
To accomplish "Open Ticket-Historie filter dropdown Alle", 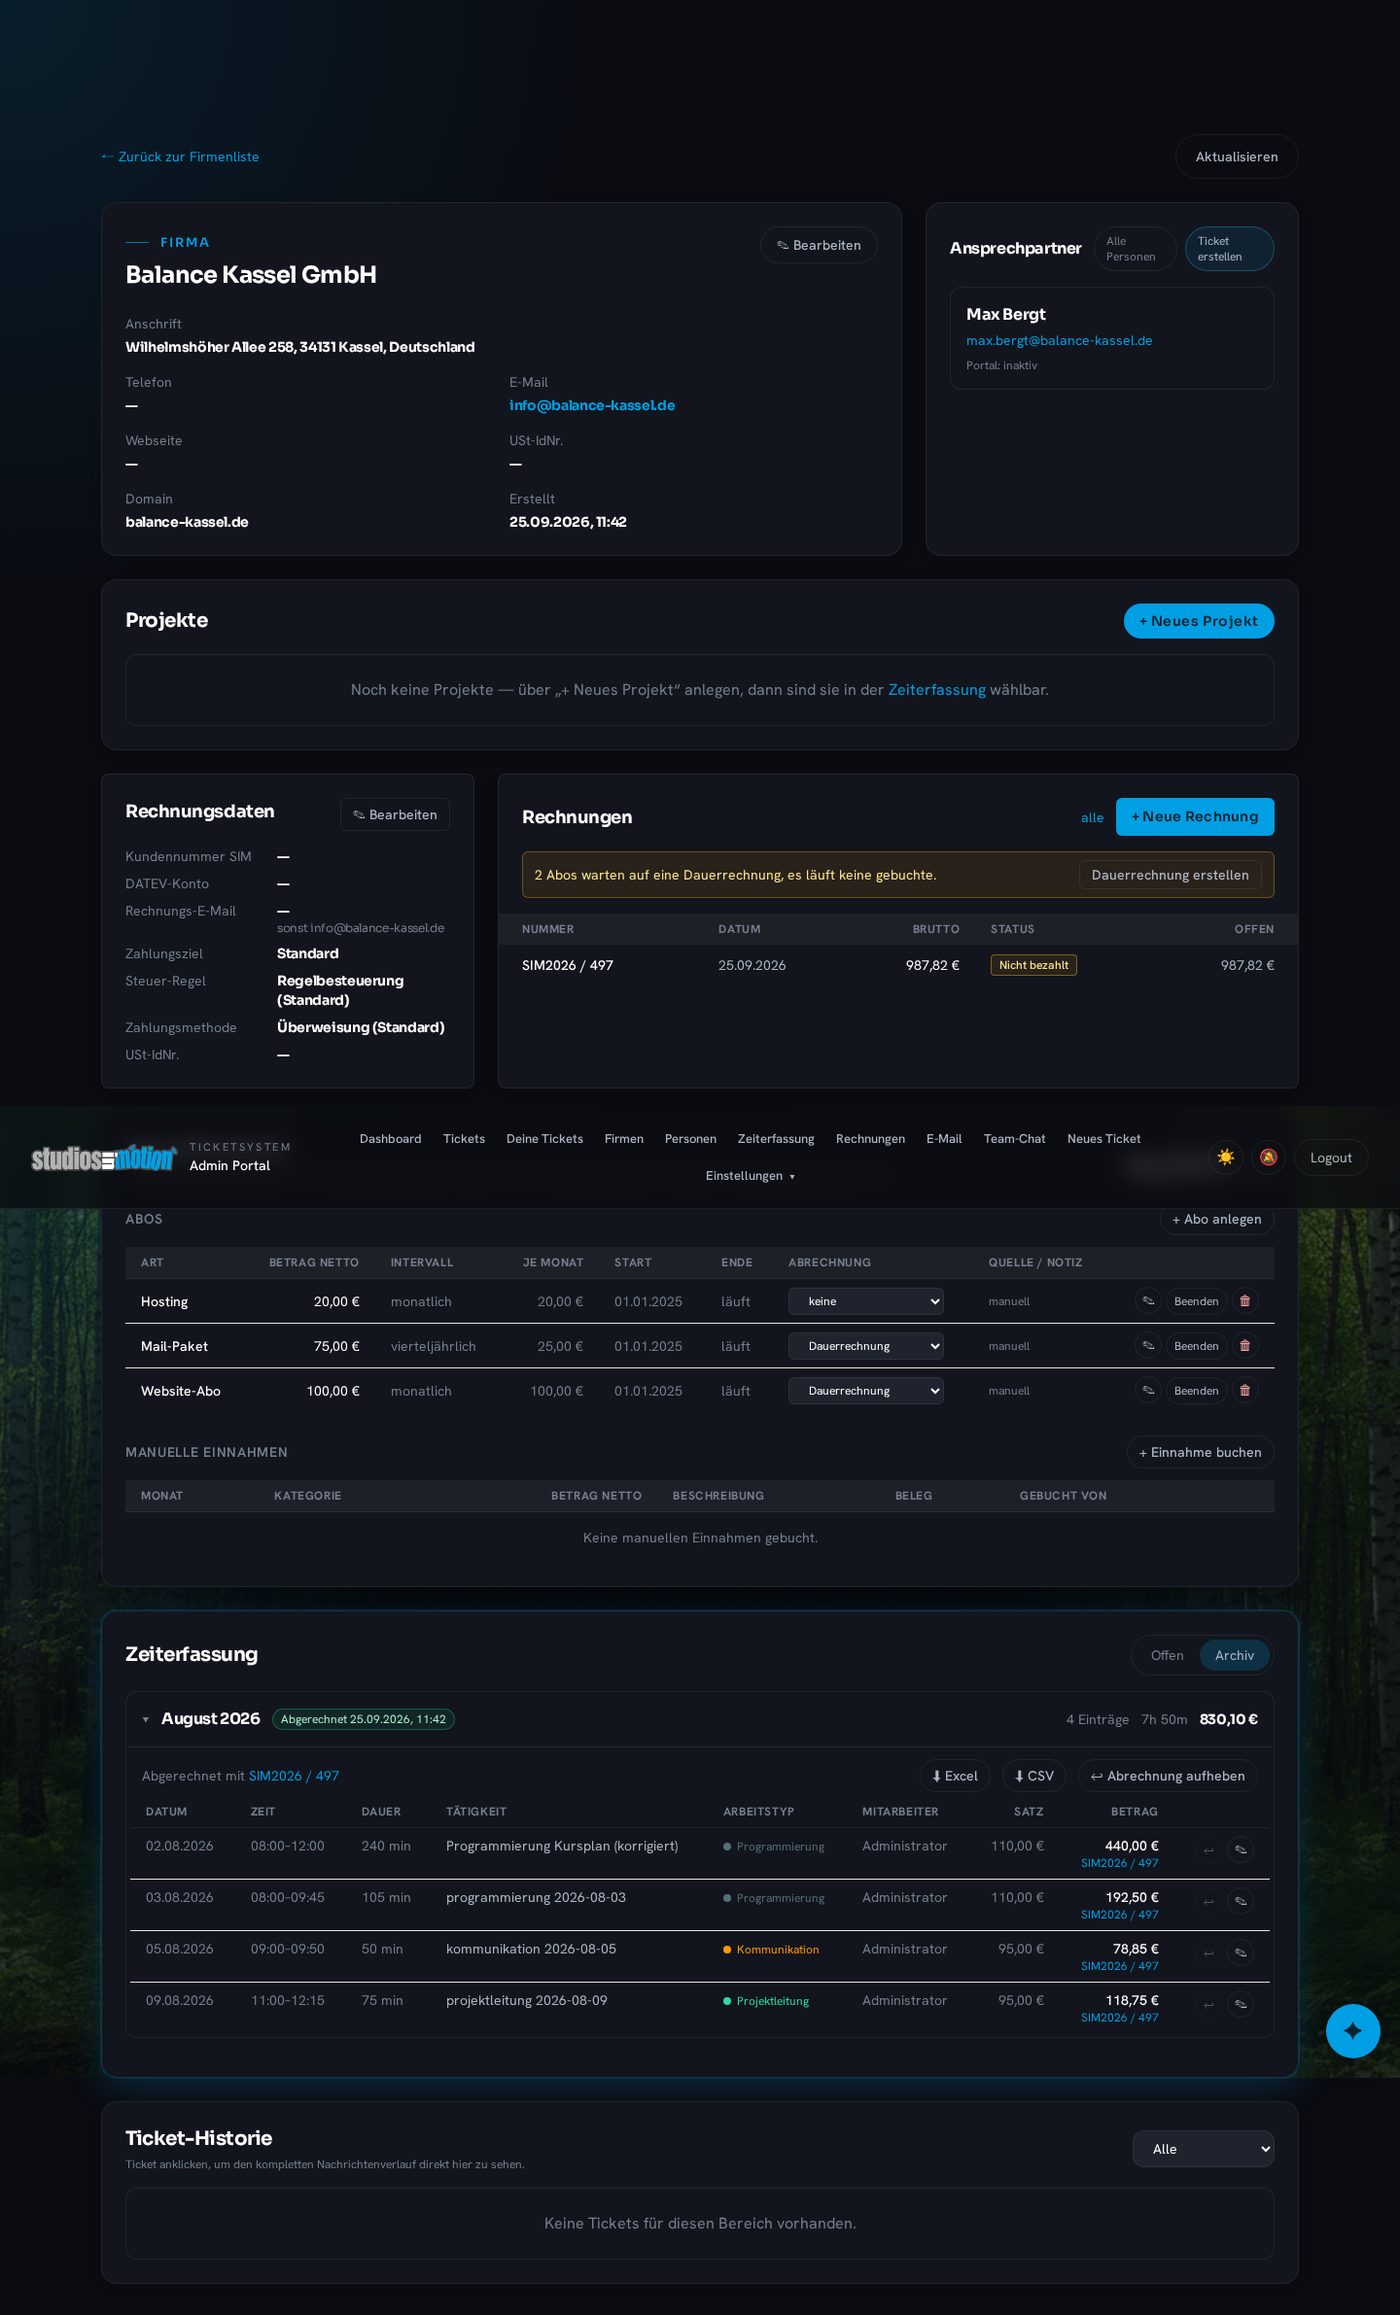I will (1203, 2149).
